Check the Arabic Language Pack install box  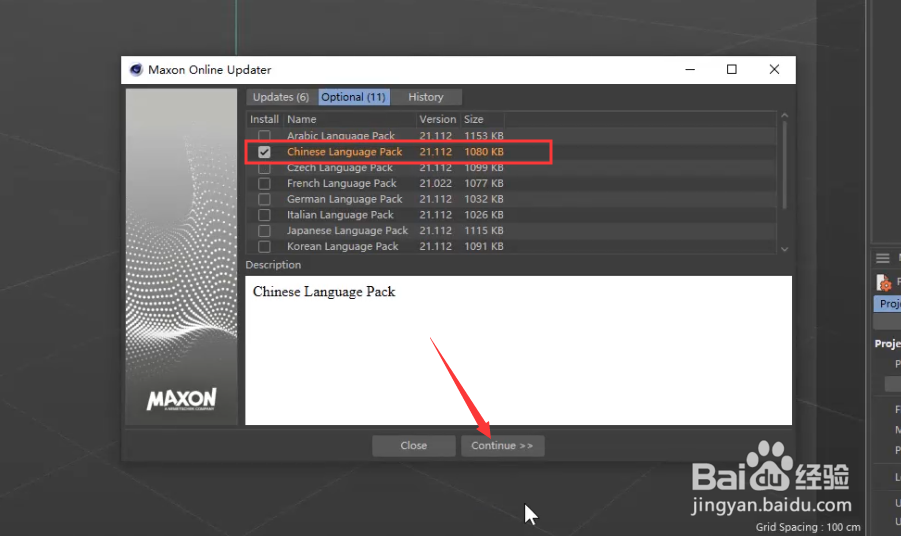pyautogui.click(x=264, y=136)
